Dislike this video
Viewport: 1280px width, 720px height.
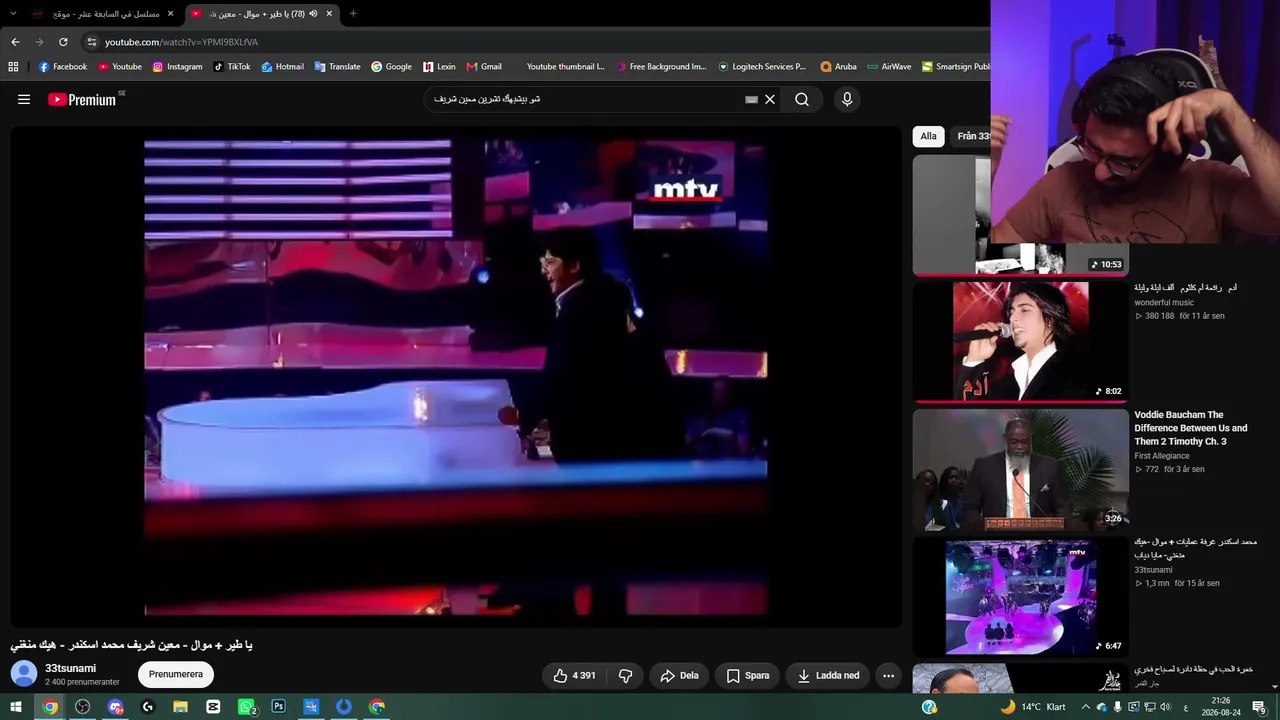(626, 676)
